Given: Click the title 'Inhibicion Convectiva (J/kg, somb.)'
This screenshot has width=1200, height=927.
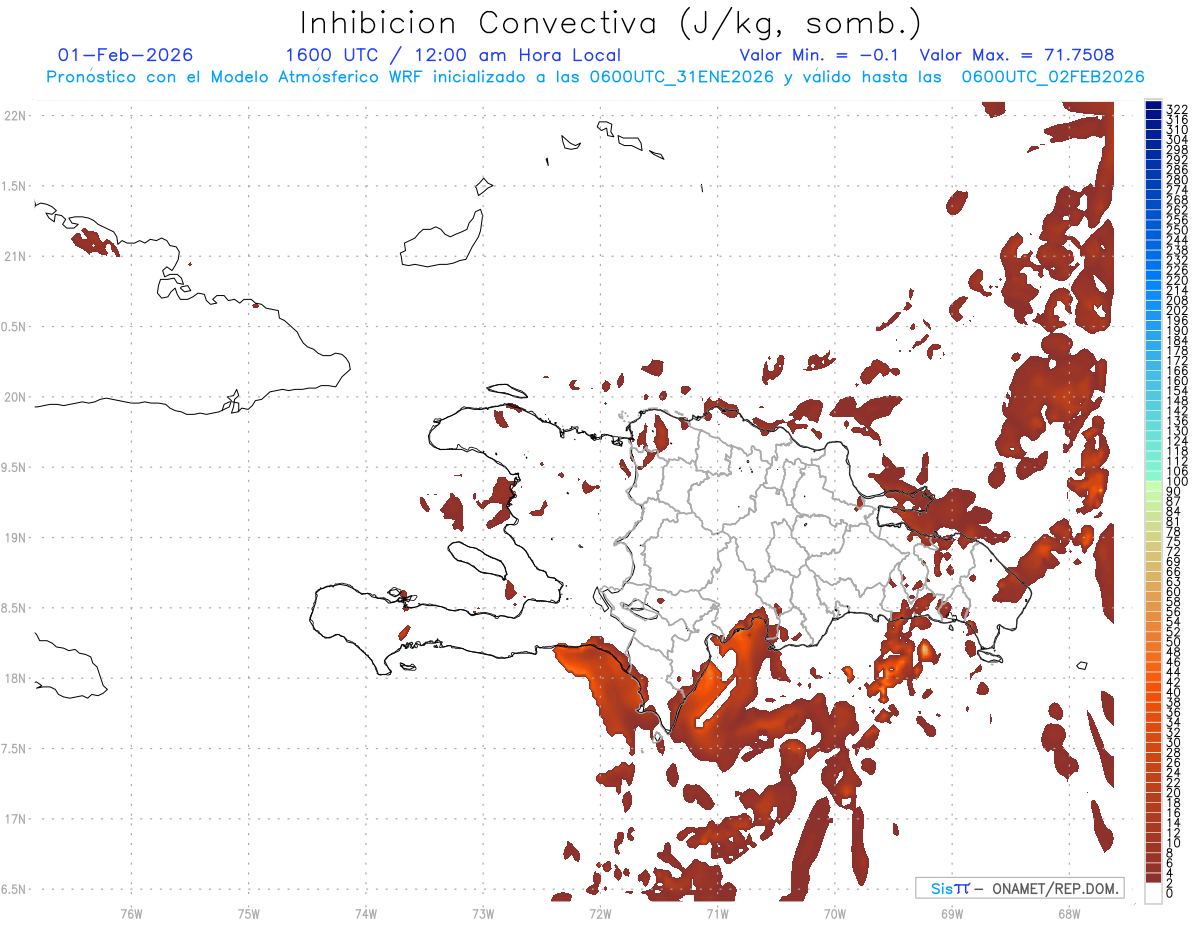Looking at the screenshot, I should point(611,24).
